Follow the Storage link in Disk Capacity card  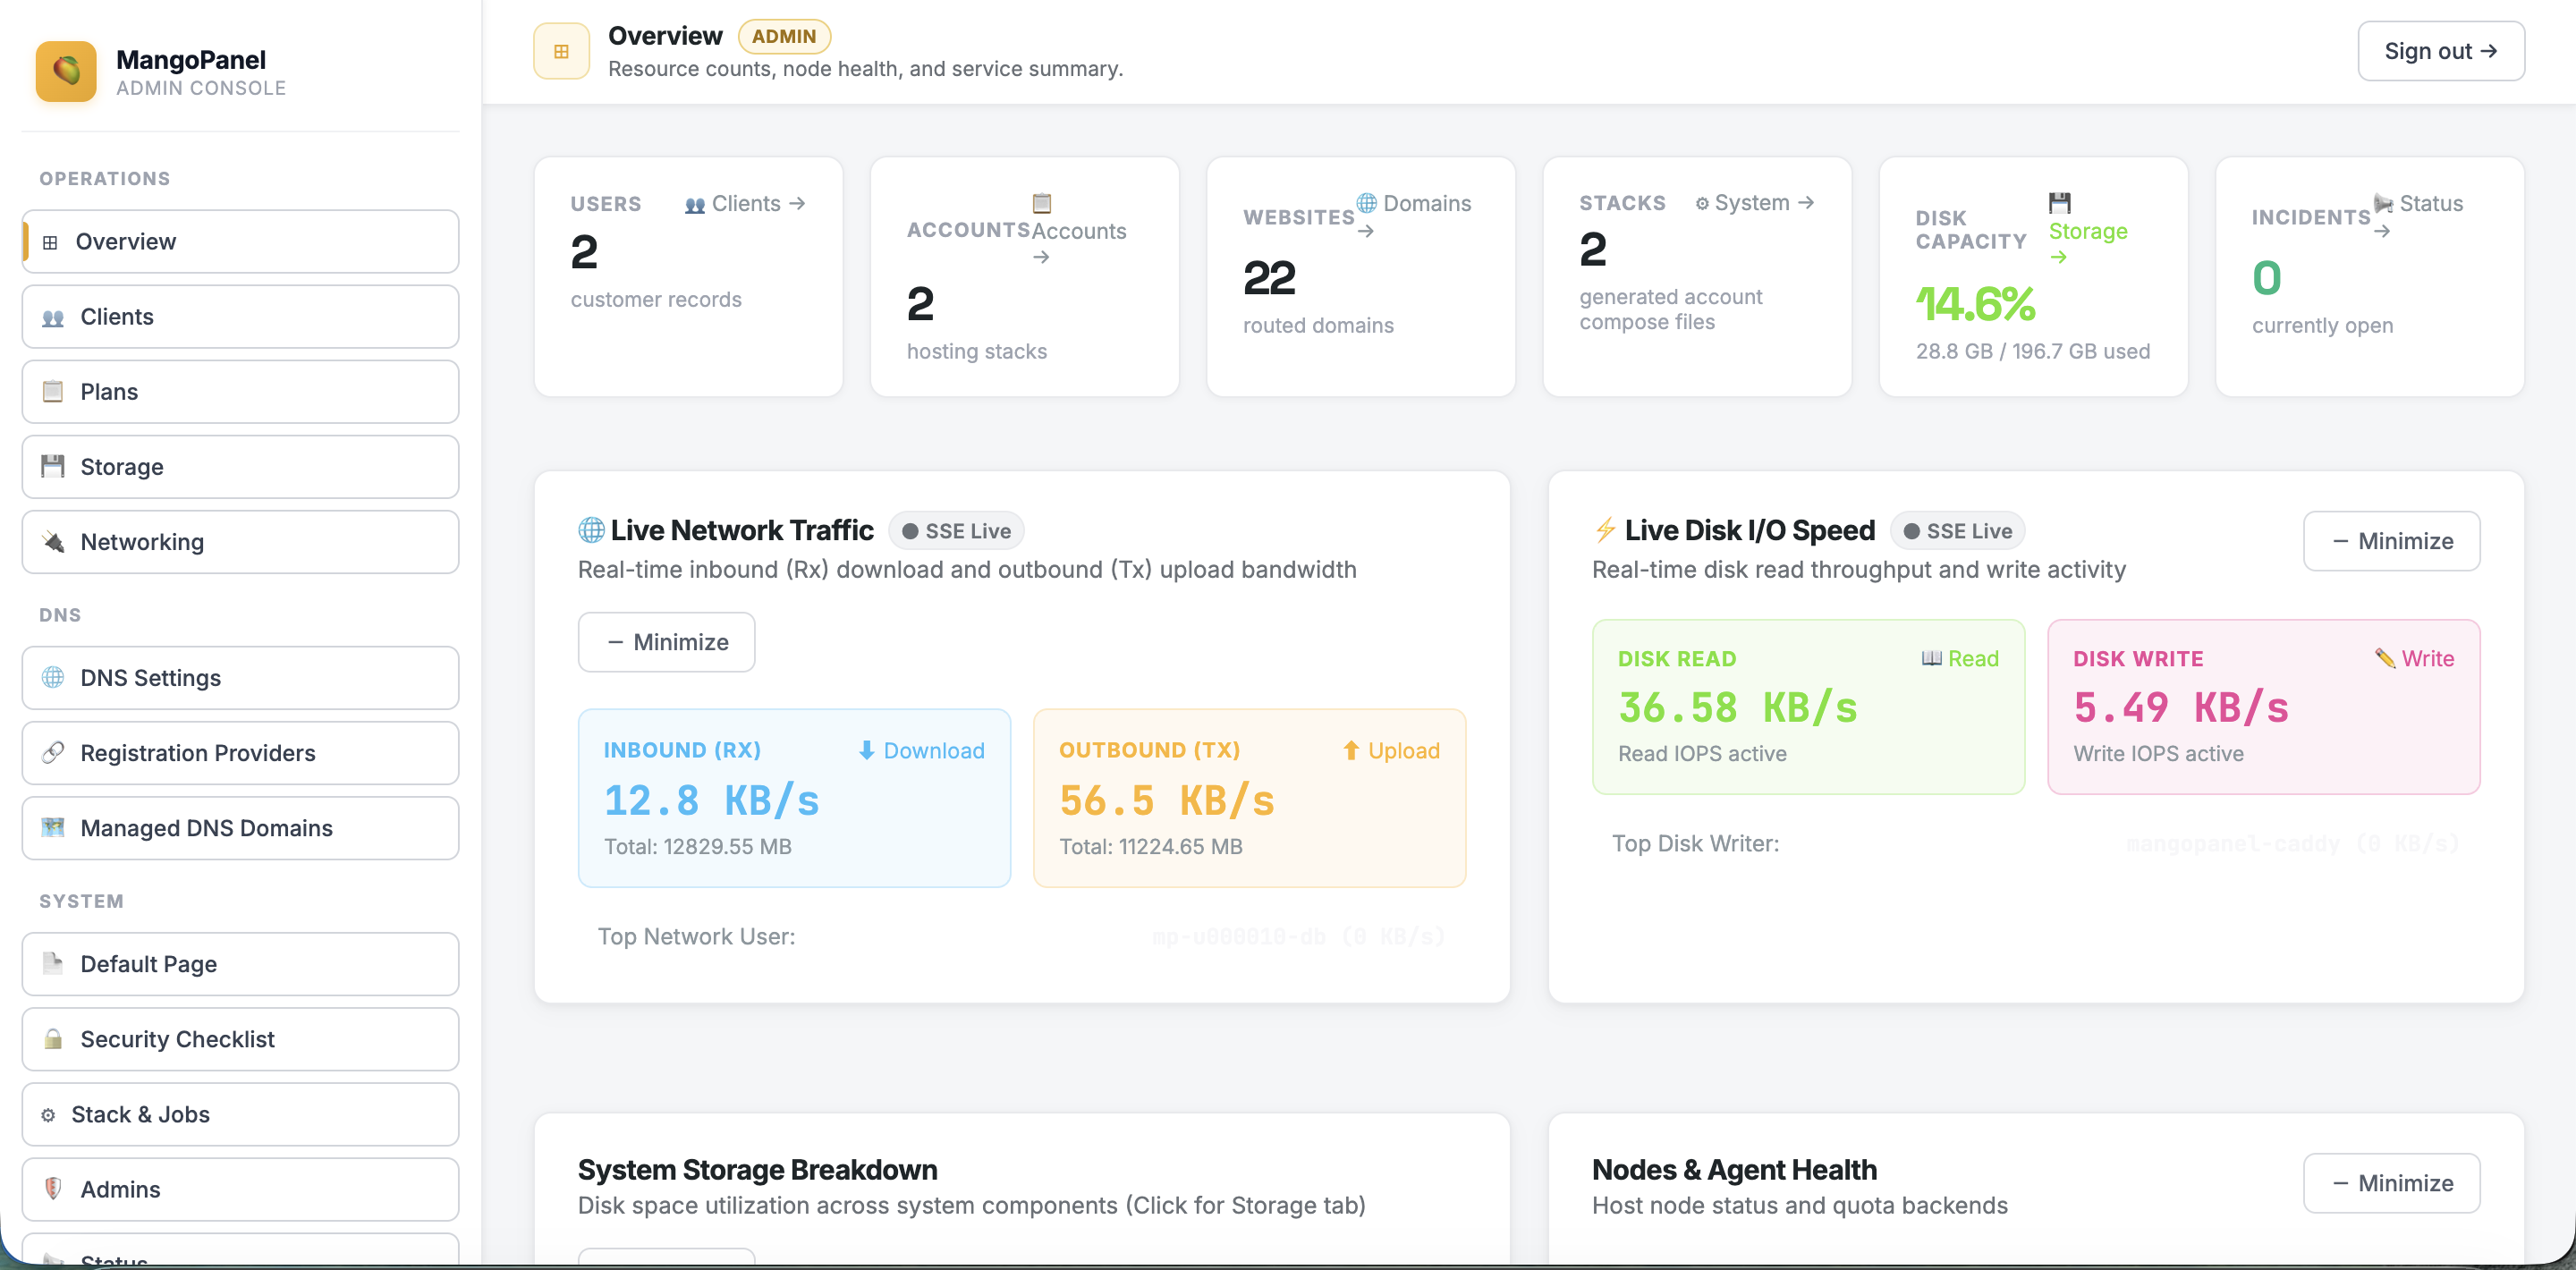point(2088,230)
